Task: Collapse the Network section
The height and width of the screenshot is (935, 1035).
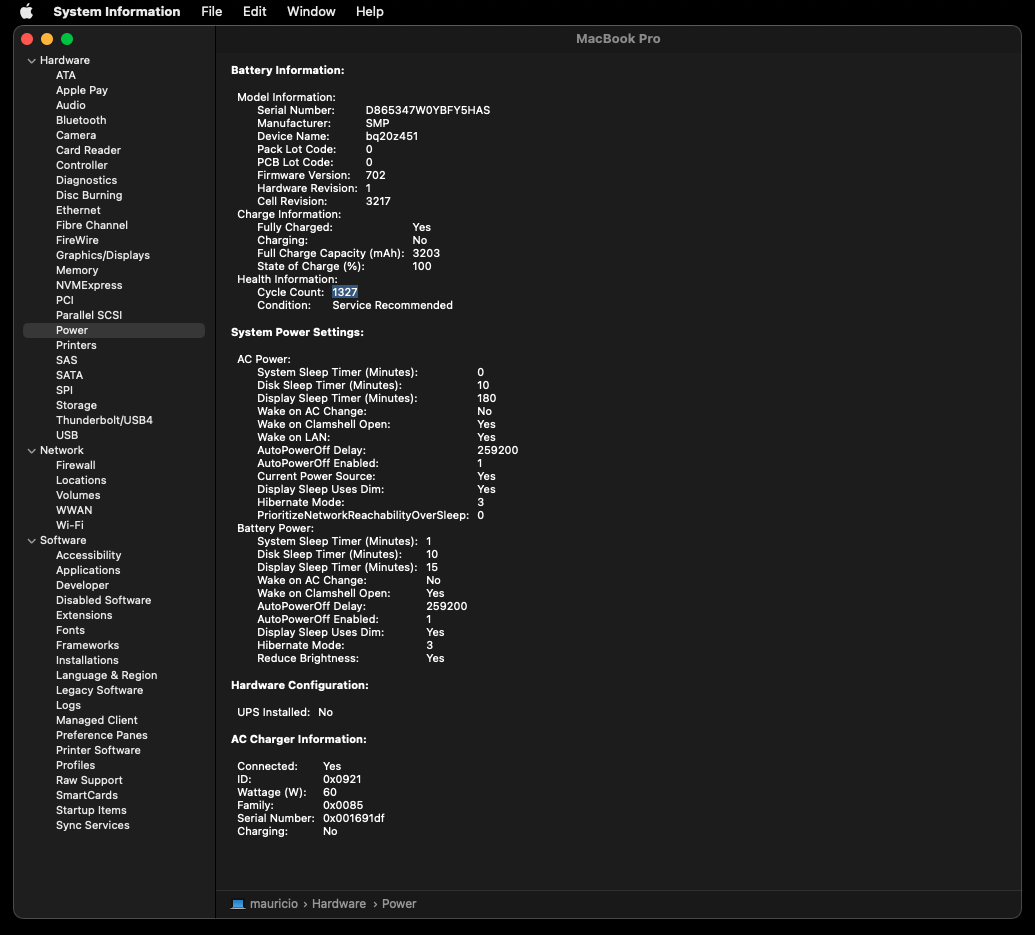Action: (x=32, y=451)
